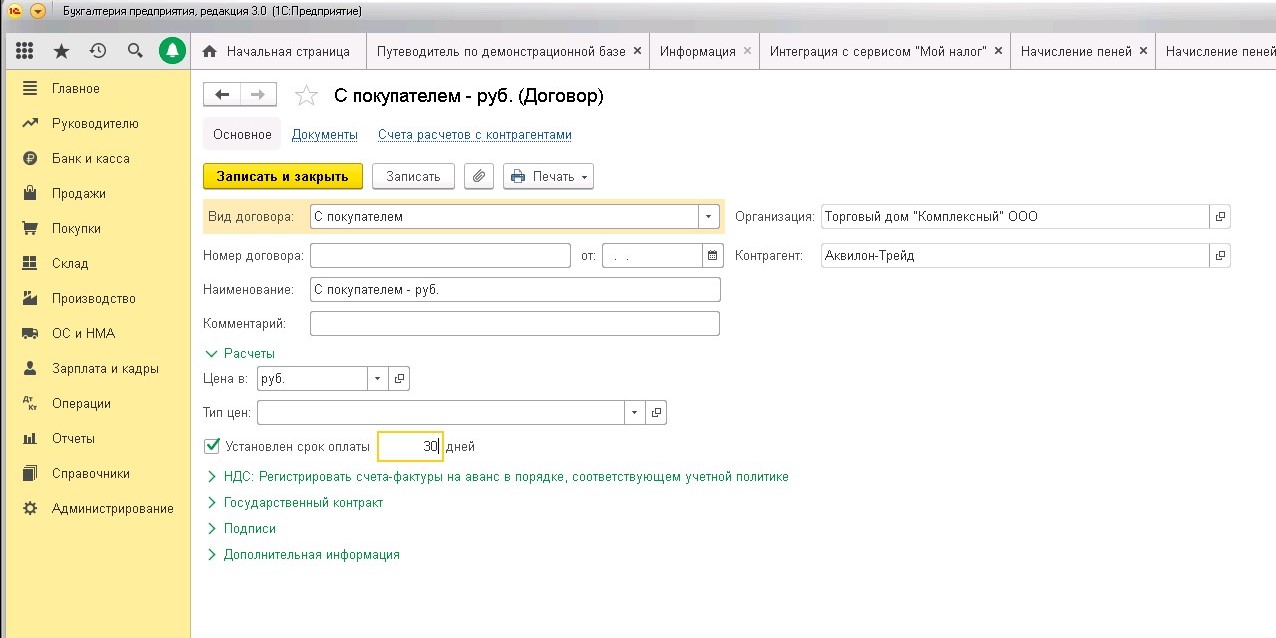Open "Счета расчетов с контрагентами" link
The width and height of the screenshot is (1276, 638).
click(475, 135)
